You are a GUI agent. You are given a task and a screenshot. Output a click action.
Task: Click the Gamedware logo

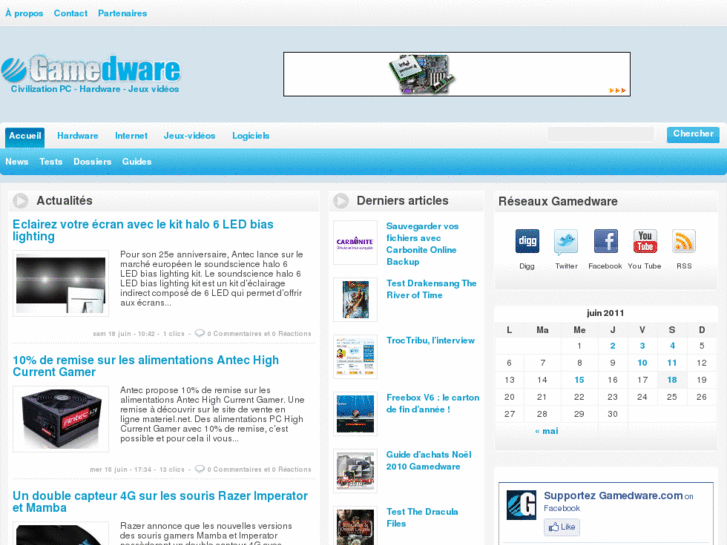pos(91,69)
